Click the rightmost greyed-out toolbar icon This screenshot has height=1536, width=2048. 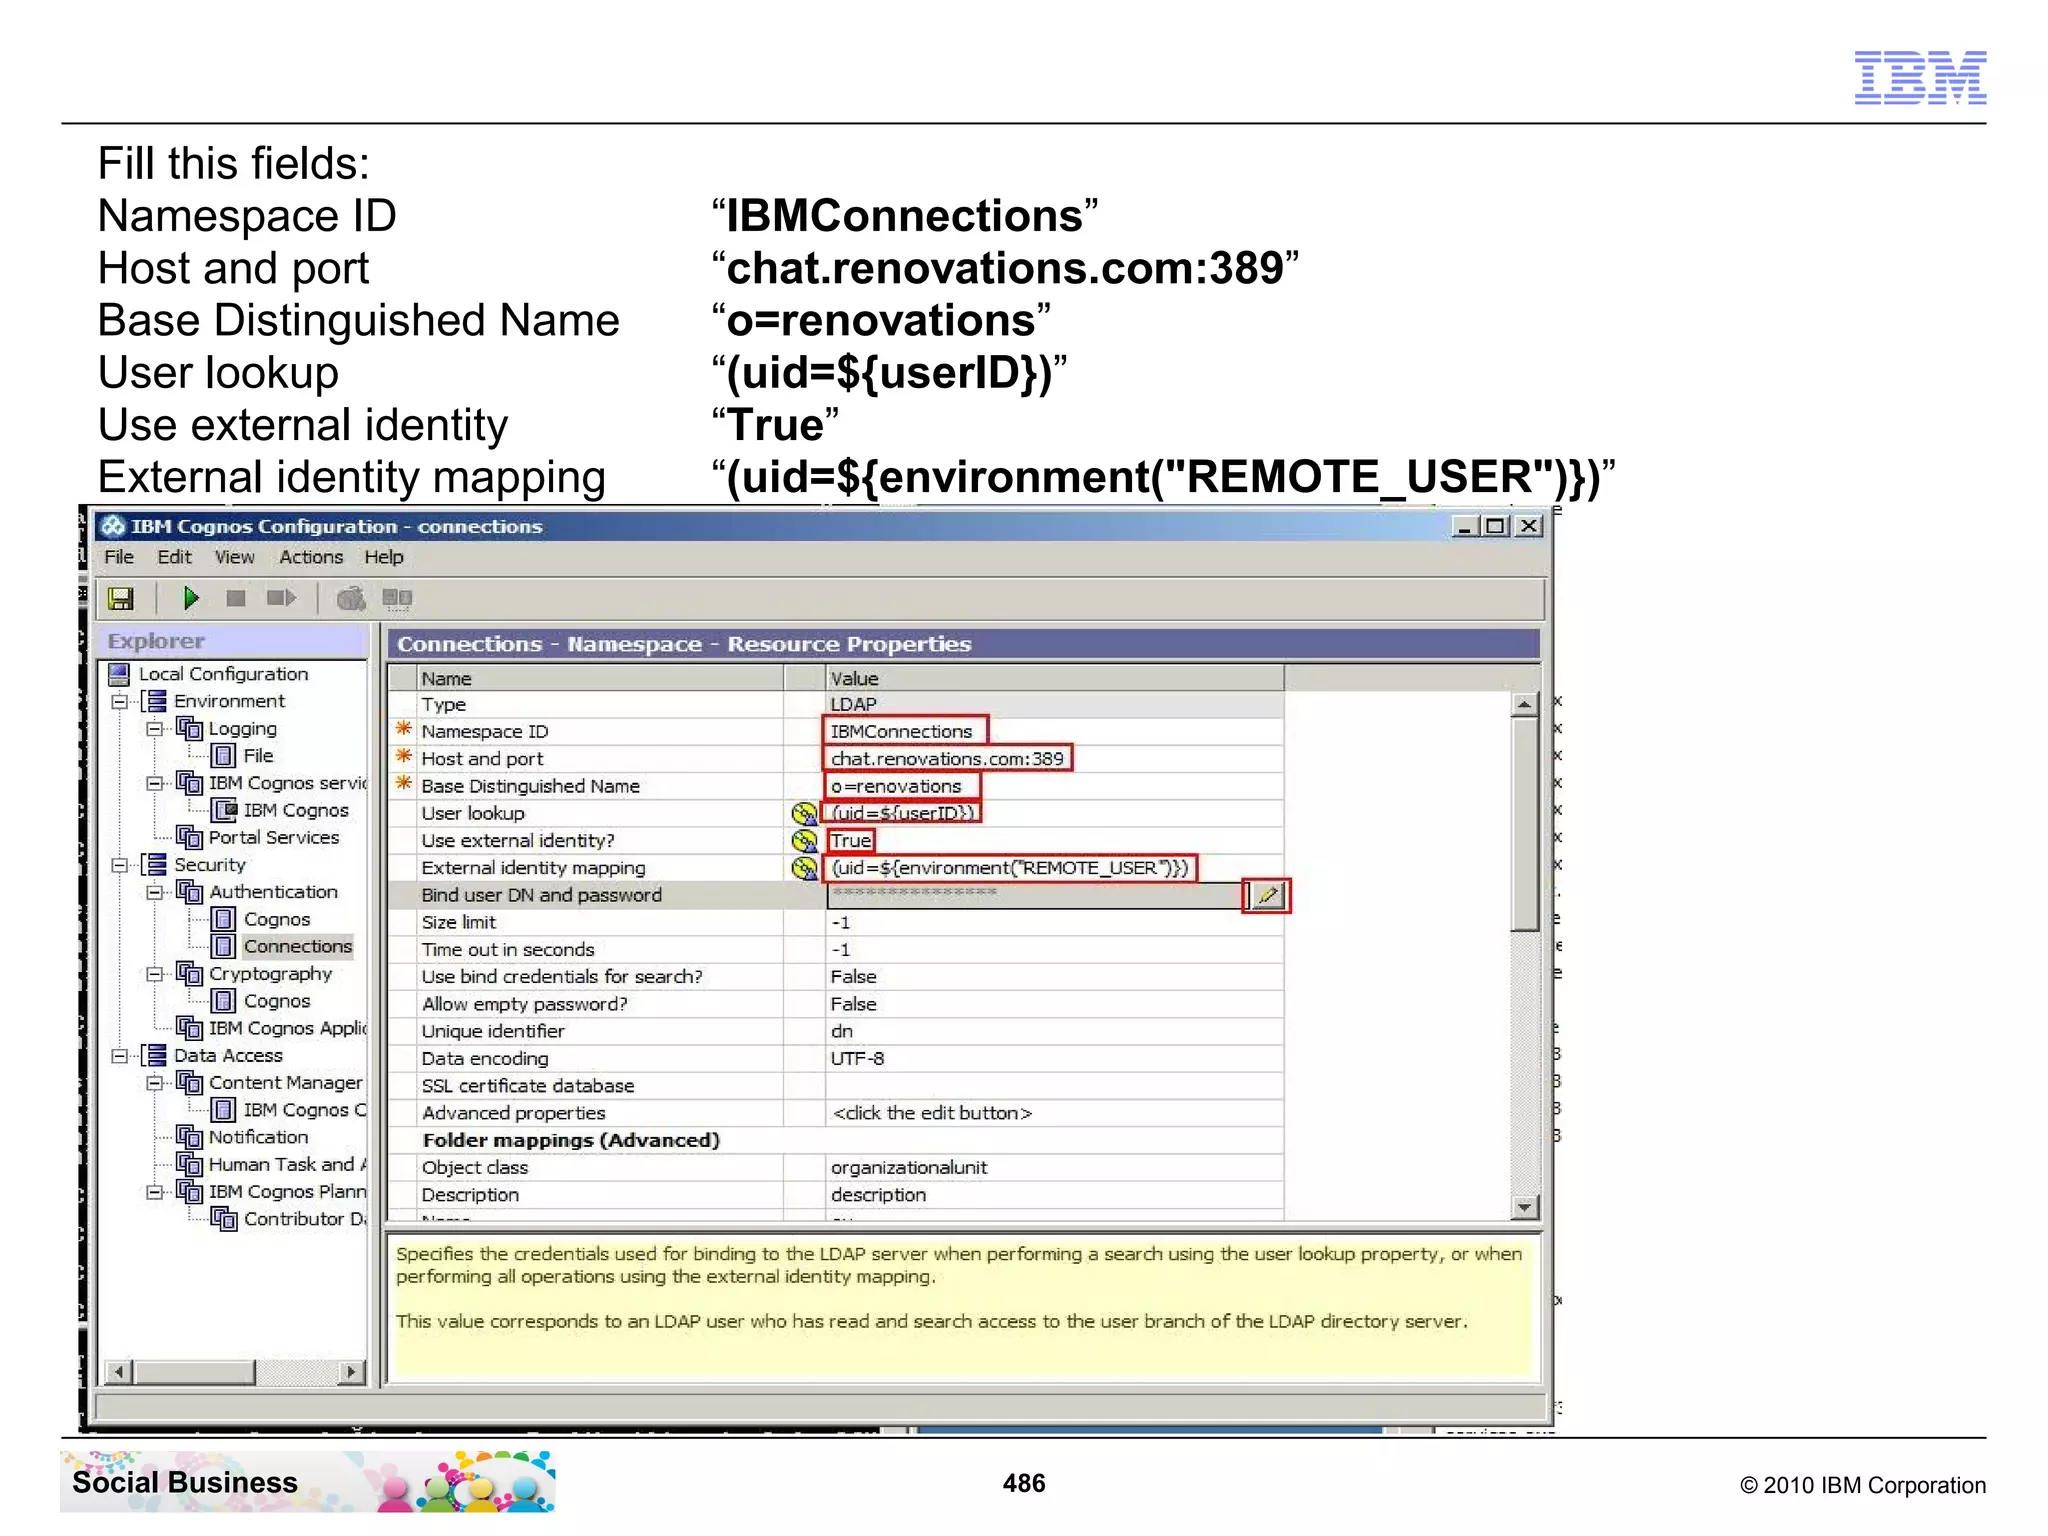[x=397, y=598]
